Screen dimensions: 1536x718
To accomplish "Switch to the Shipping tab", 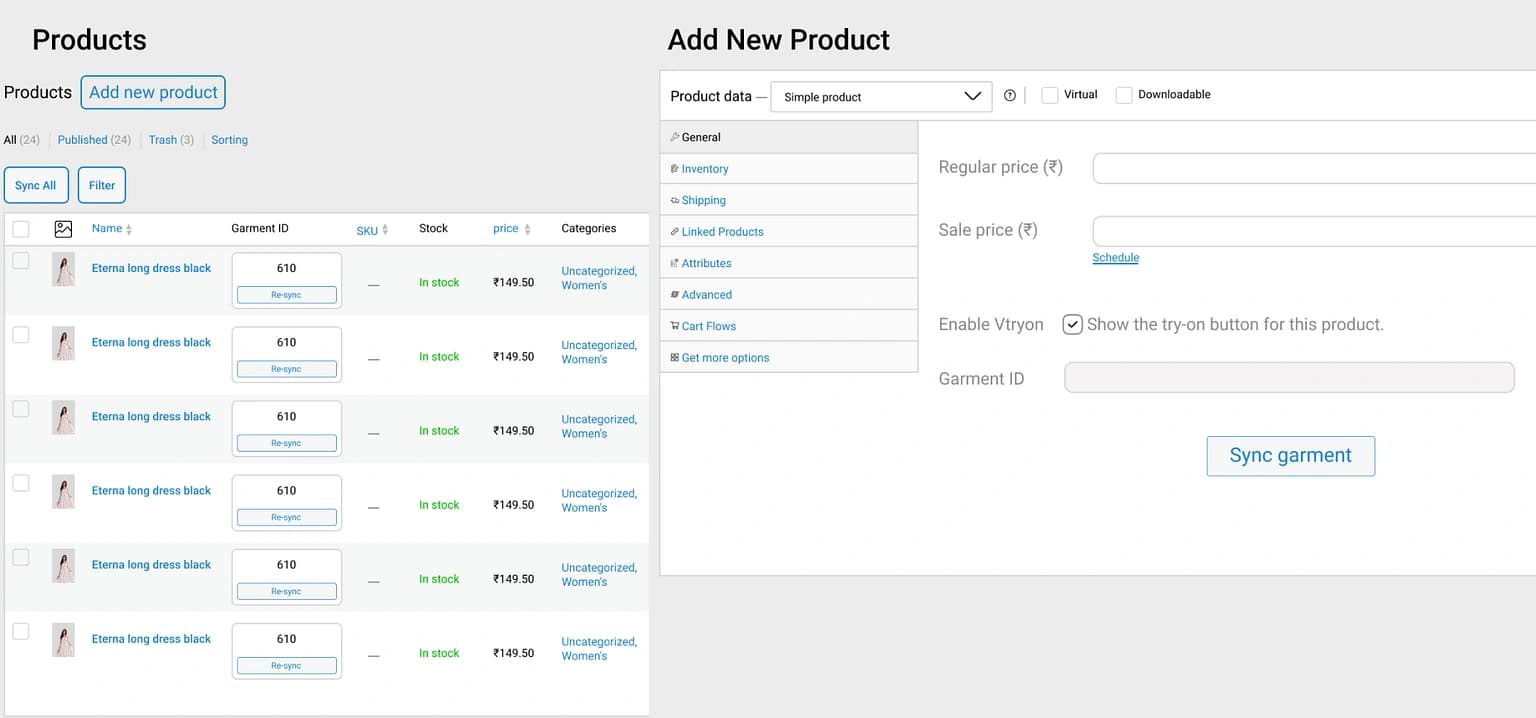I will (x=703, y=200).
